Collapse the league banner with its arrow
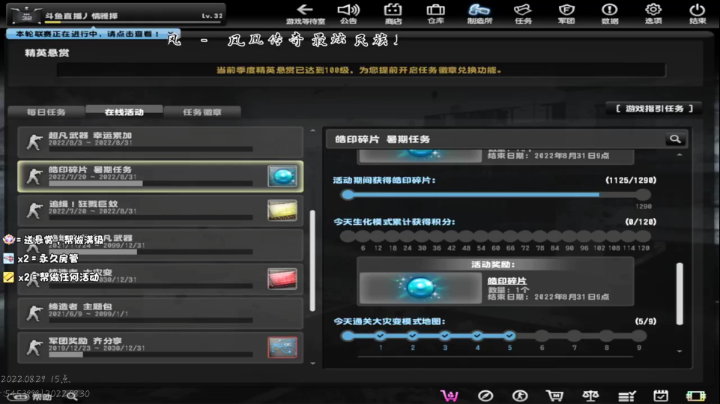 click(171, 34)
